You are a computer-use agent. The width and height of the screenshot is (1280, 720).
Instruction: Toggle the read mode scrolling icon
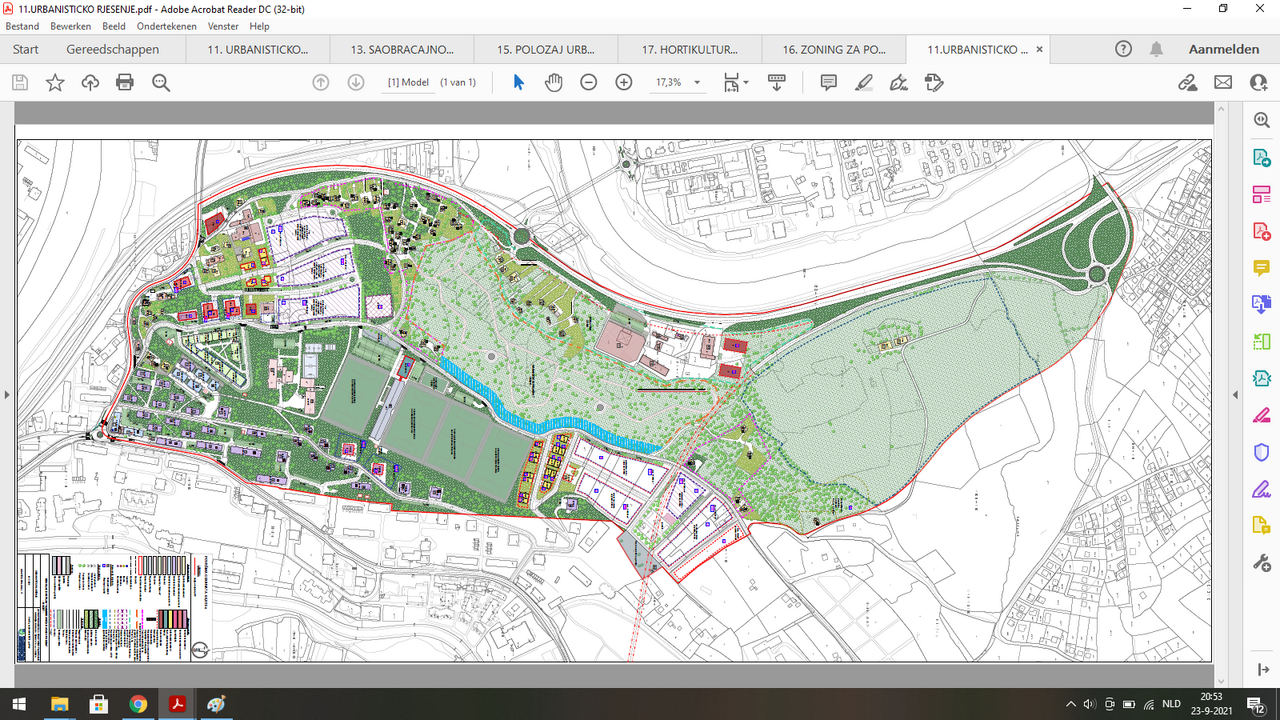[x=777, y=82]
